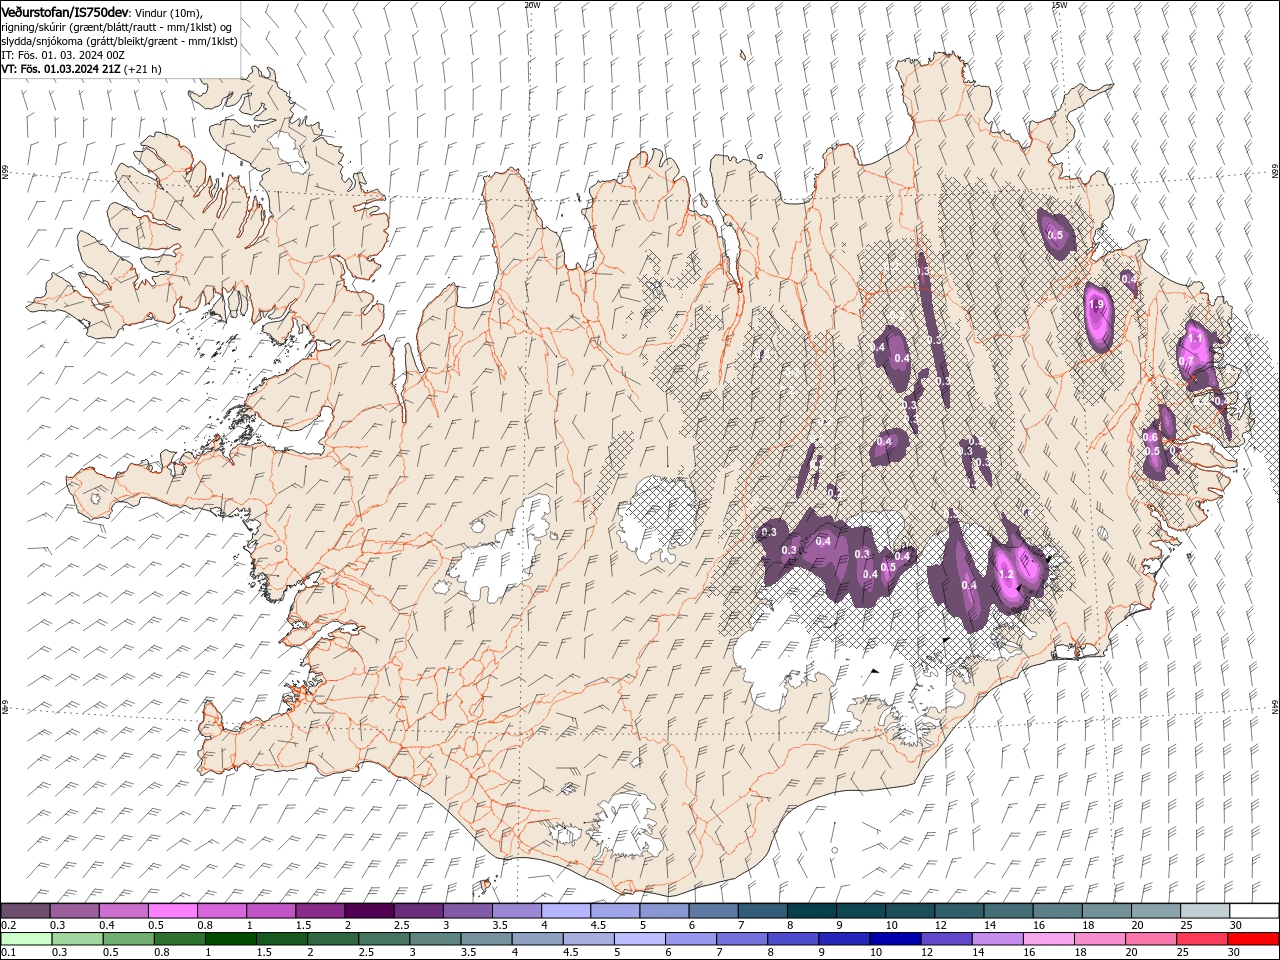
Task: Click the darkest green 1 rain legend swatch
Action: tap(230, 939)
